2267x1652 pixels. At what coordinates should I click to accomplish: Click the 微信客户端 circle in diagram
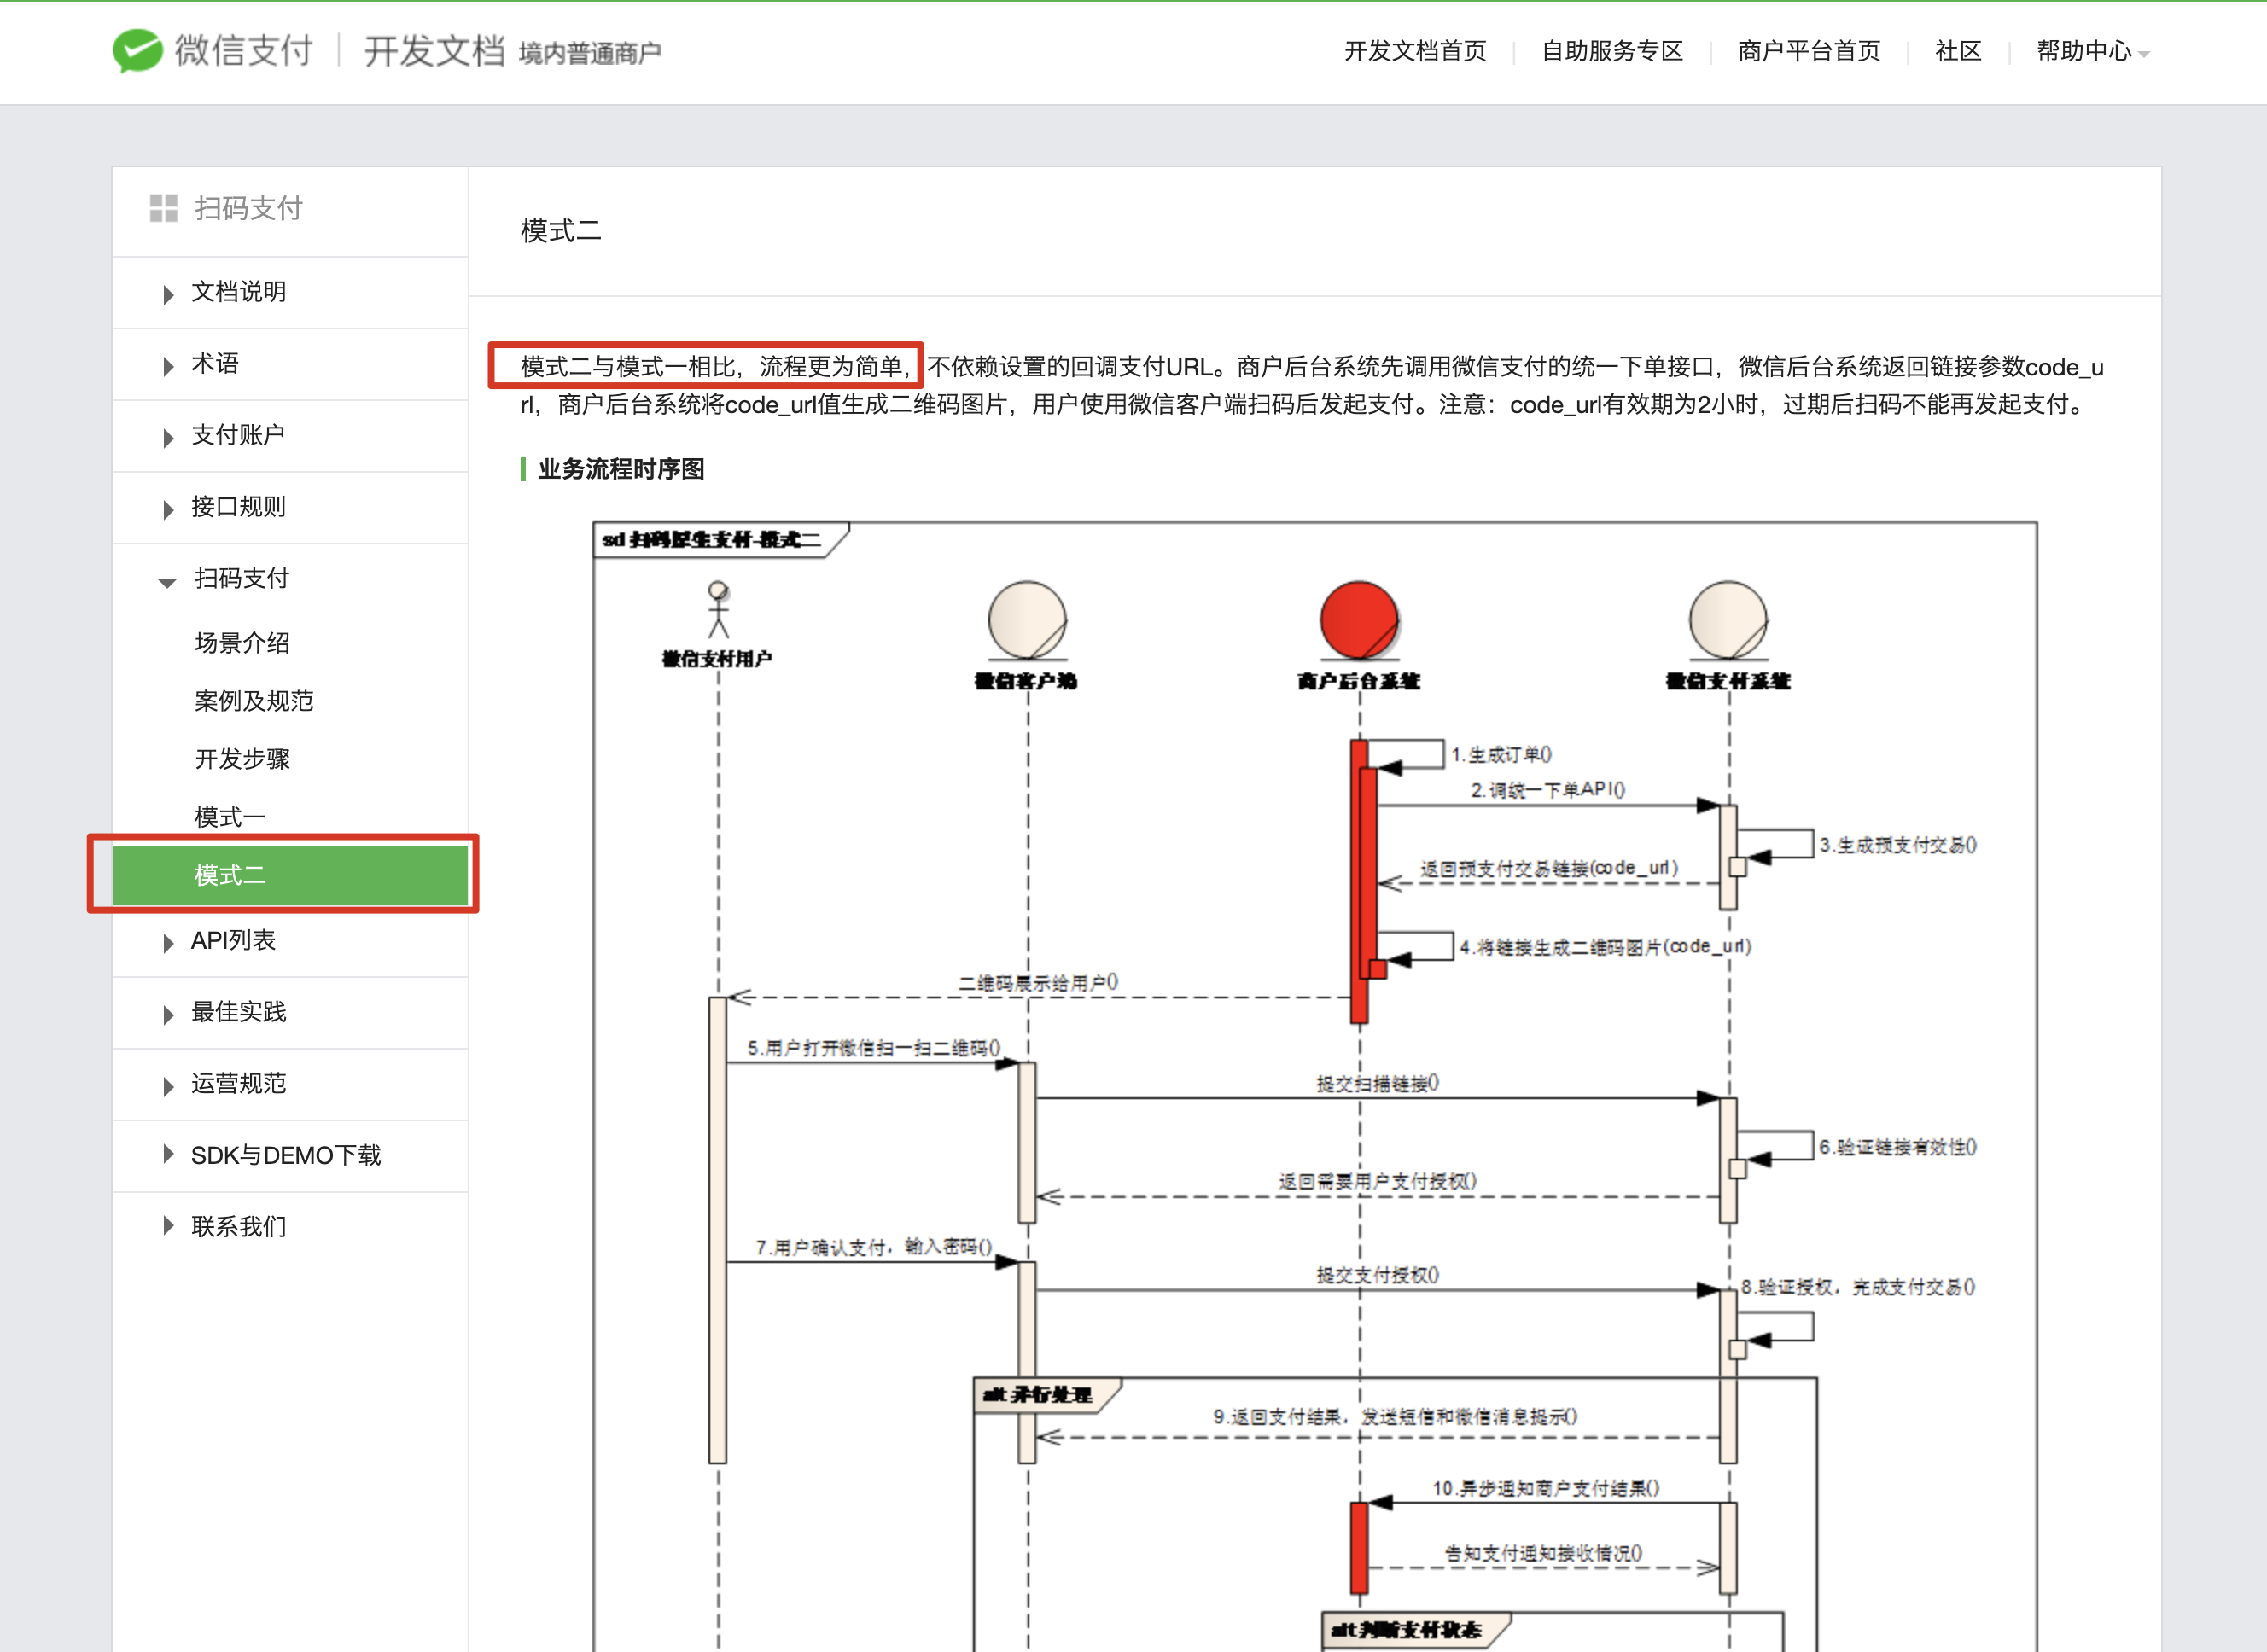(1026, 620)
